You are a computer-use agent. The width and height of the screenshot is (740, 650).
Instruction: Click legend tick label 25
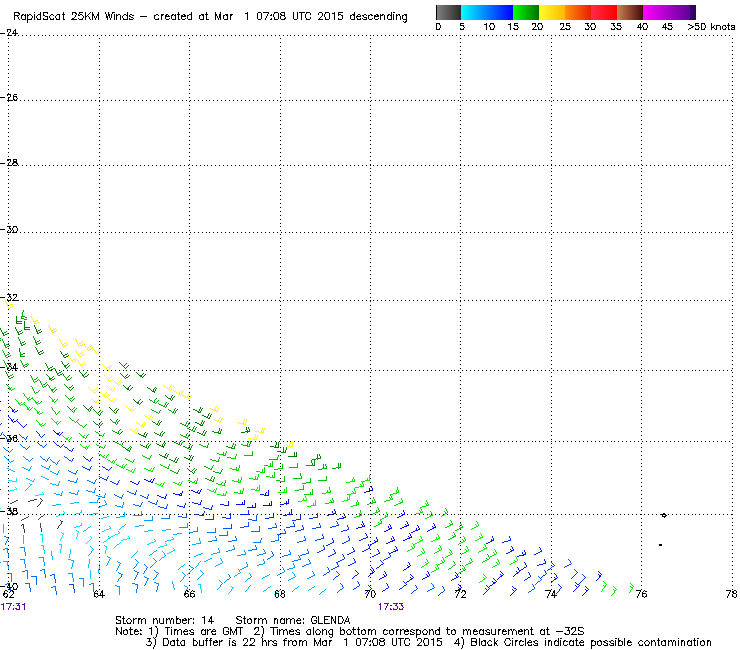point(565,27)
